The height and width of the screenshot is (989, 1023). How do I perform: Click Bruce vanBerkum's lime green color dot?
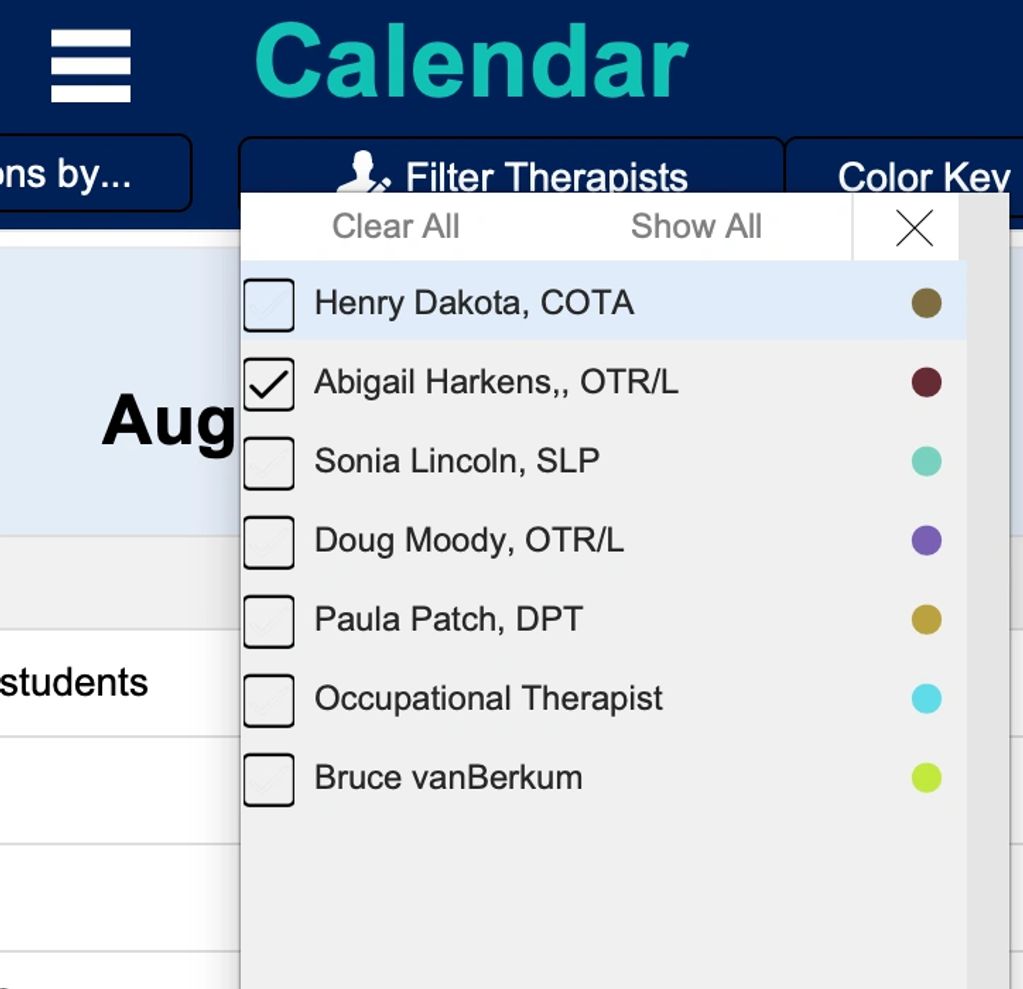pyautogui.click(x=926, y=778)
